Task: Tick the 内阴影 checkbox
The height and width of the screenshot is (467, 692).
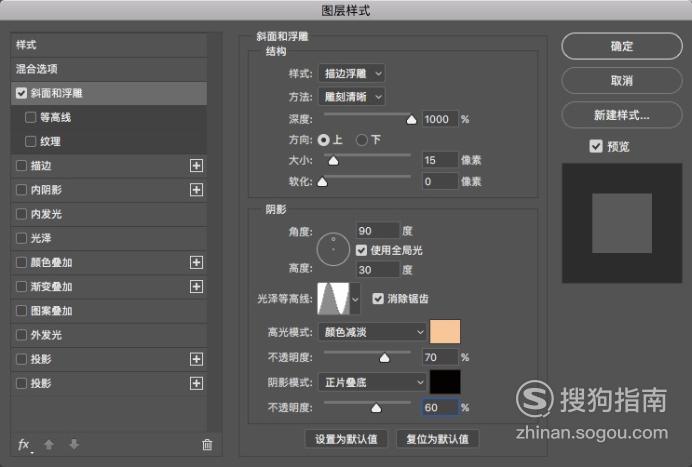Action: 21,190
